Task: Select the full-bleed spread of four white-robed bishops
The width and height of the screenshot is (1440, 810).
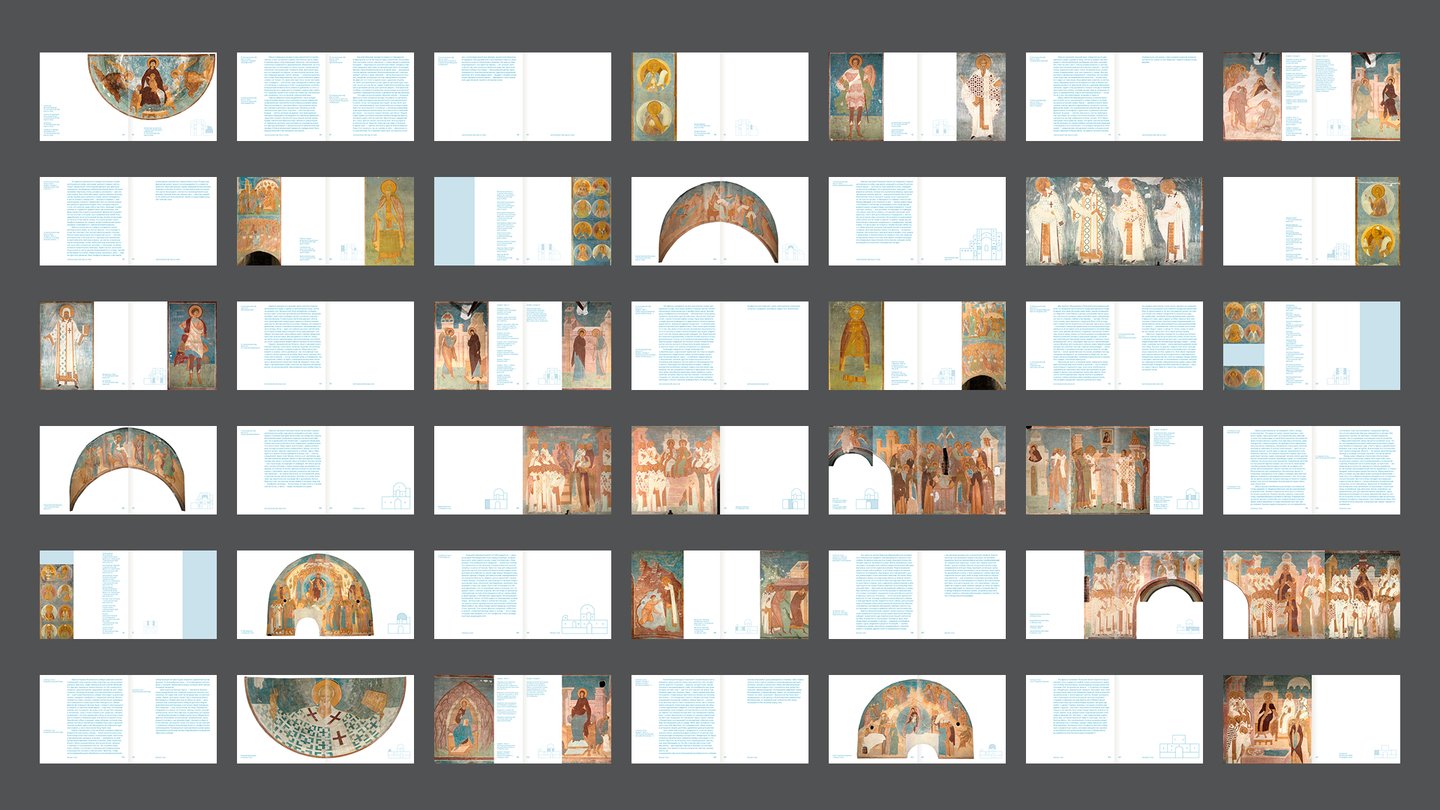Action: 1115,221
